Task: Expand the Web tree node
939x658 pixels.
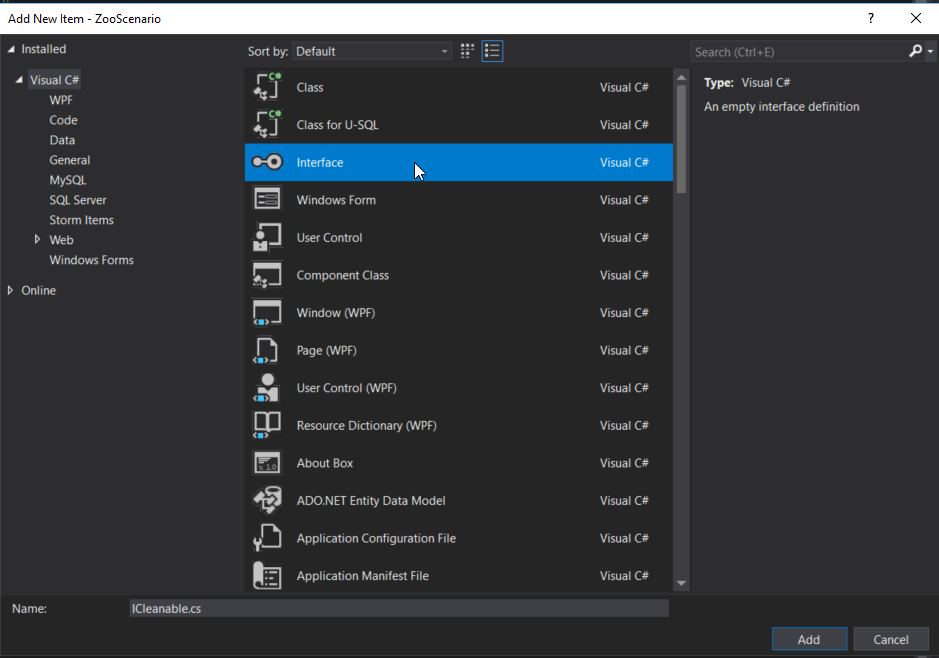Action: pos(38,240)
